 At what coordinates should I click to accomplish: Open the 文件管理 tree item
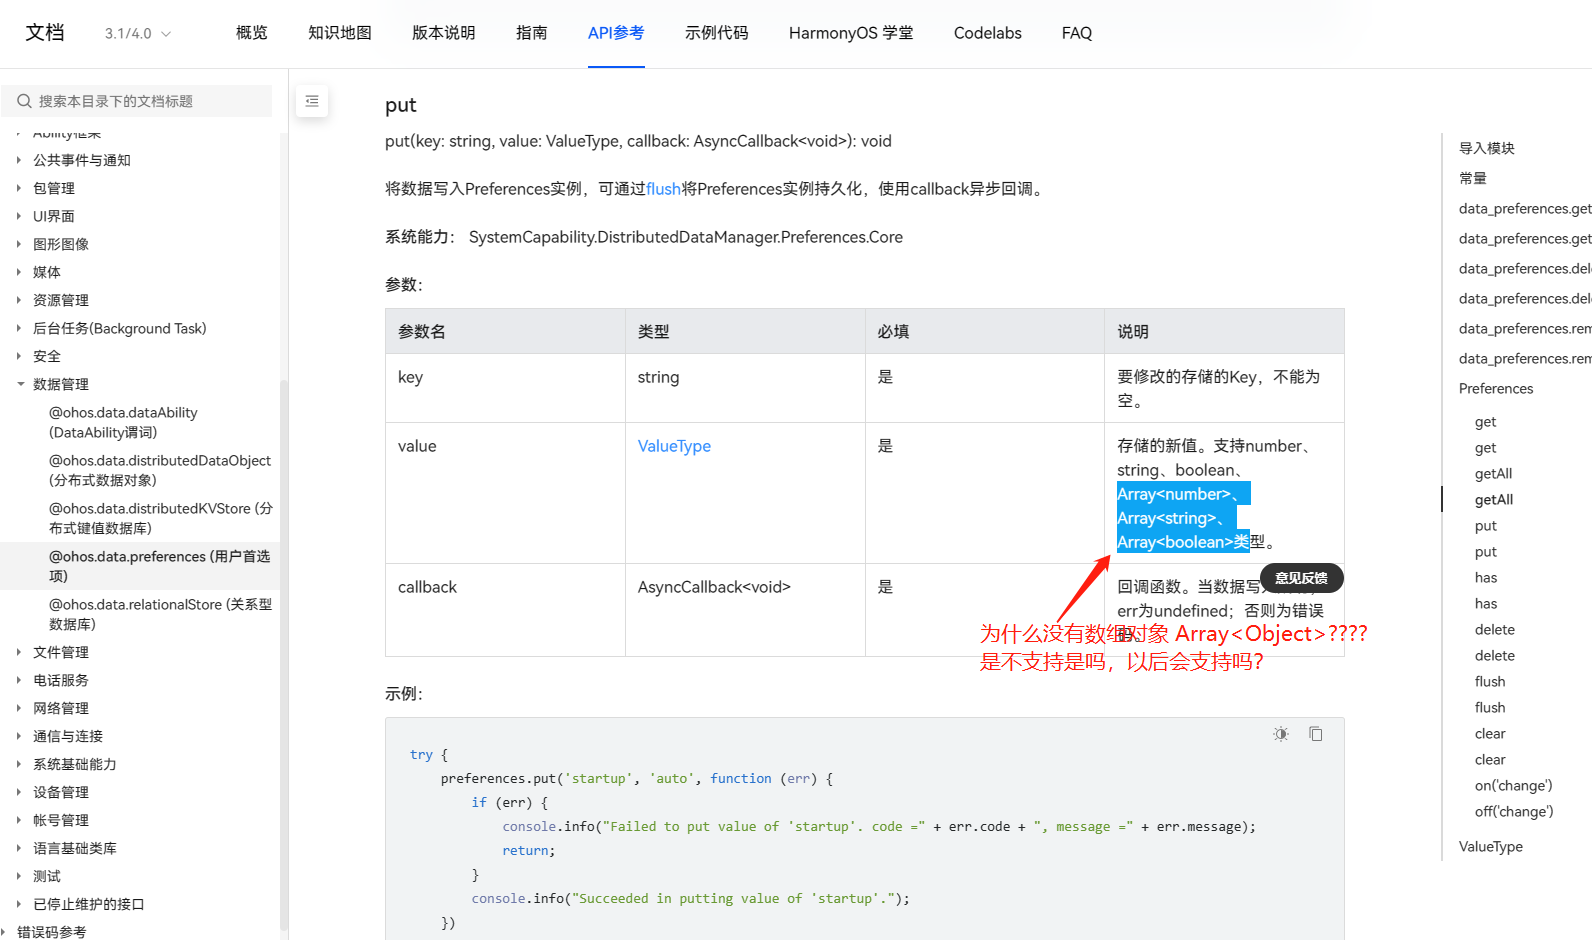(x=61, y=652)
